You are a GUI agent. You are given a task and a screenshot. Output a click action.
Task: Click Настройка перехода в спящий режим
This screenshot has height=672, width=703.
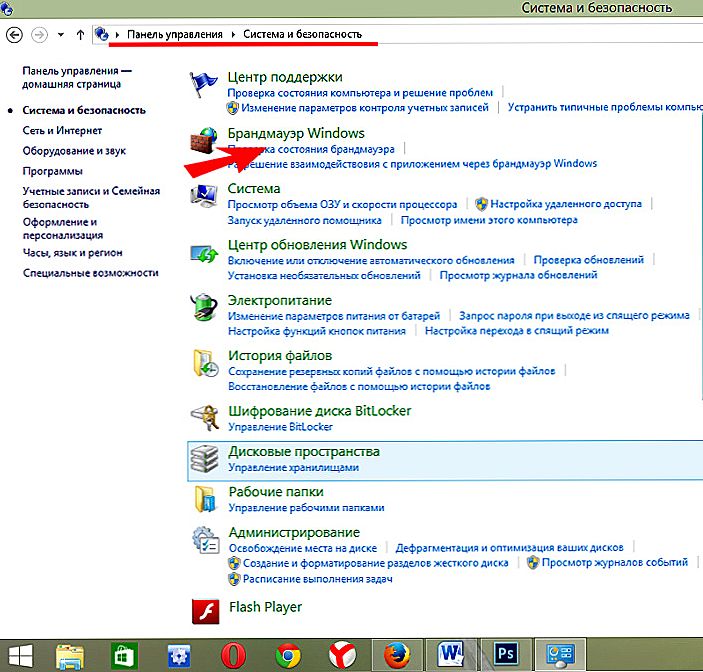point(516,331)
